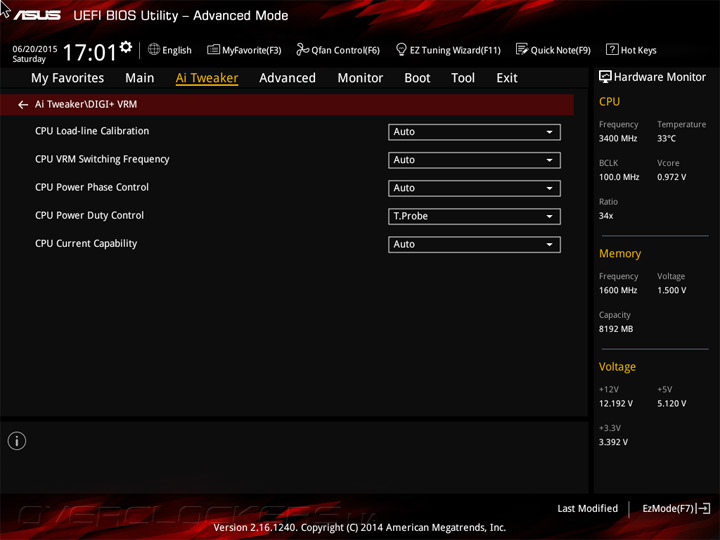Click the Hardware Monitor heading text
Image resolution: width=720 pixels, height=540 pixels.
point(659,77)
